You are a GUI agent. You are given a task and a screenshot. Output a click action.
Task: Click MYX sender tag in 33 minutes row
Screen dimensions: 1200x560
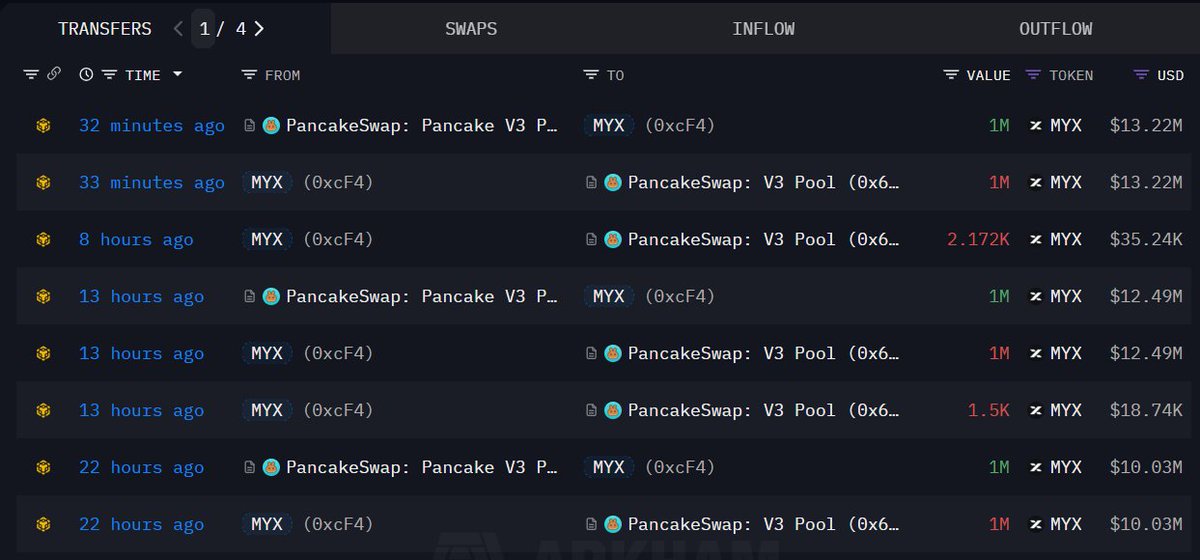267,183
